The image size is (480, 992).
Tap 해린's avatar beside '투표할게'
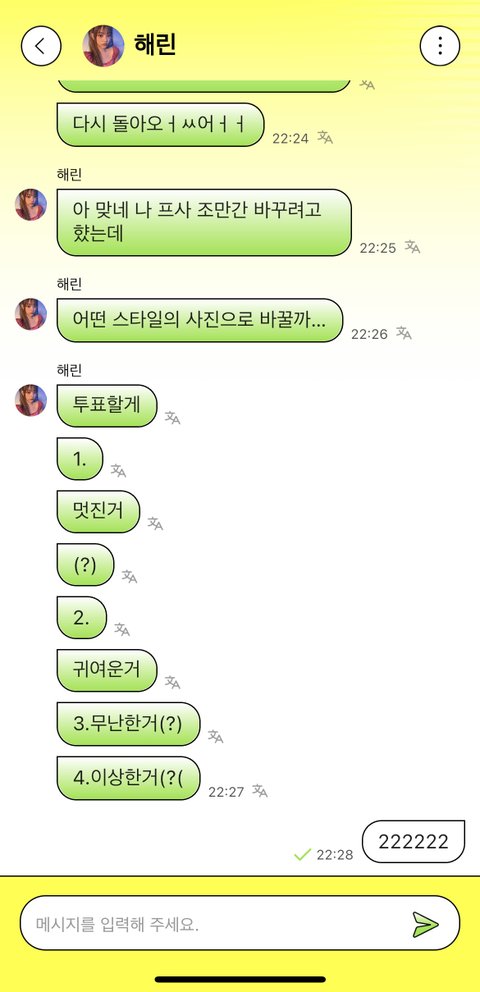[x=31, y=400]
